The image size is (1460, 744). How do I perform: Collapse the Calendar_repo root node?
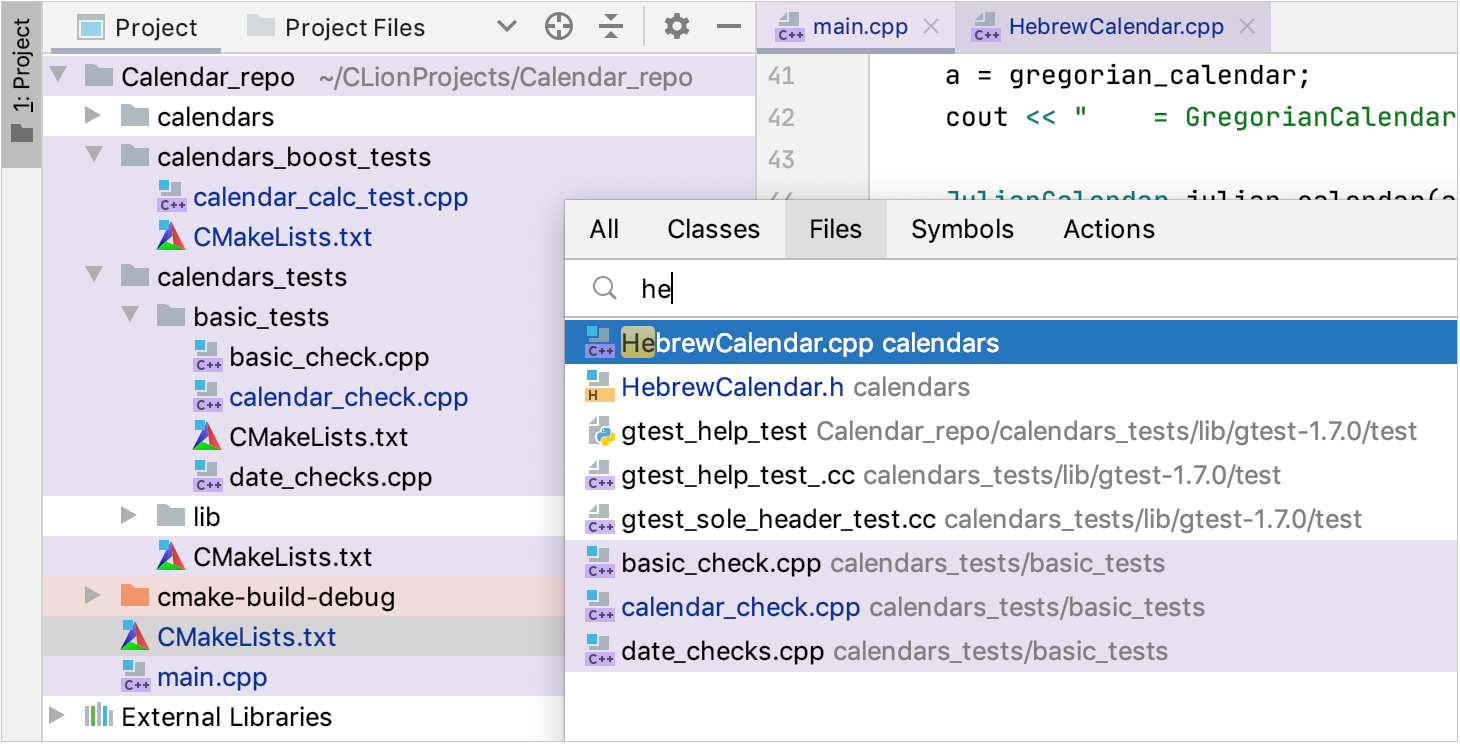[x=57, y=76]
